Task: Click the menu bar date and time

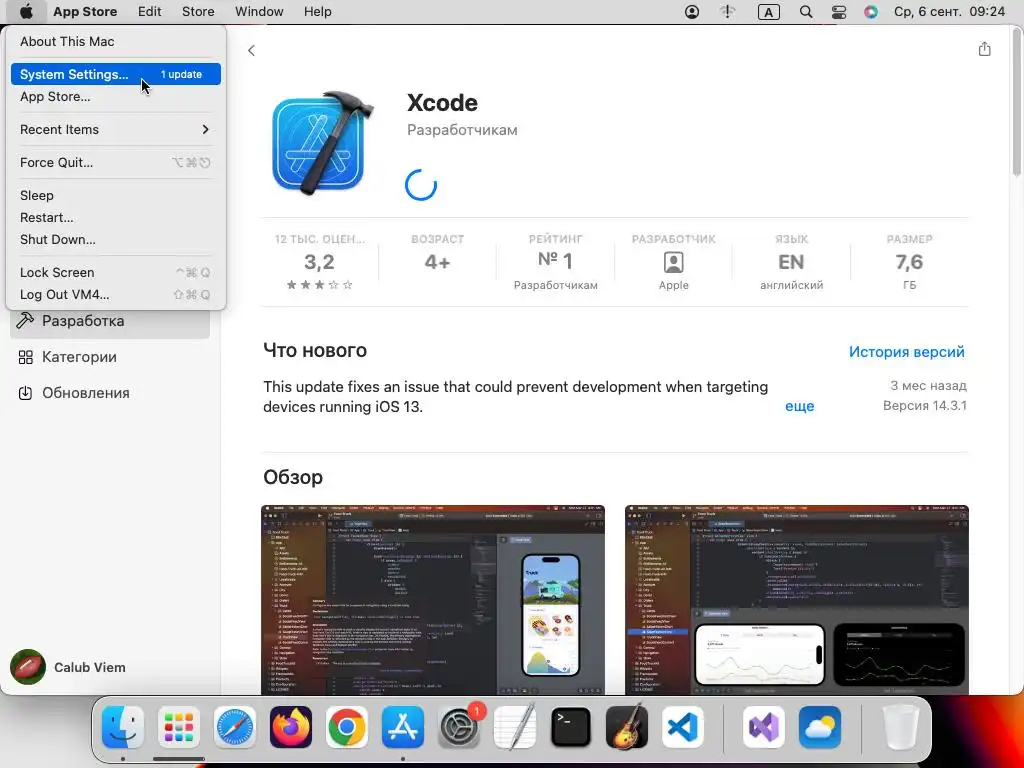Action: click(x=950, y=12)
